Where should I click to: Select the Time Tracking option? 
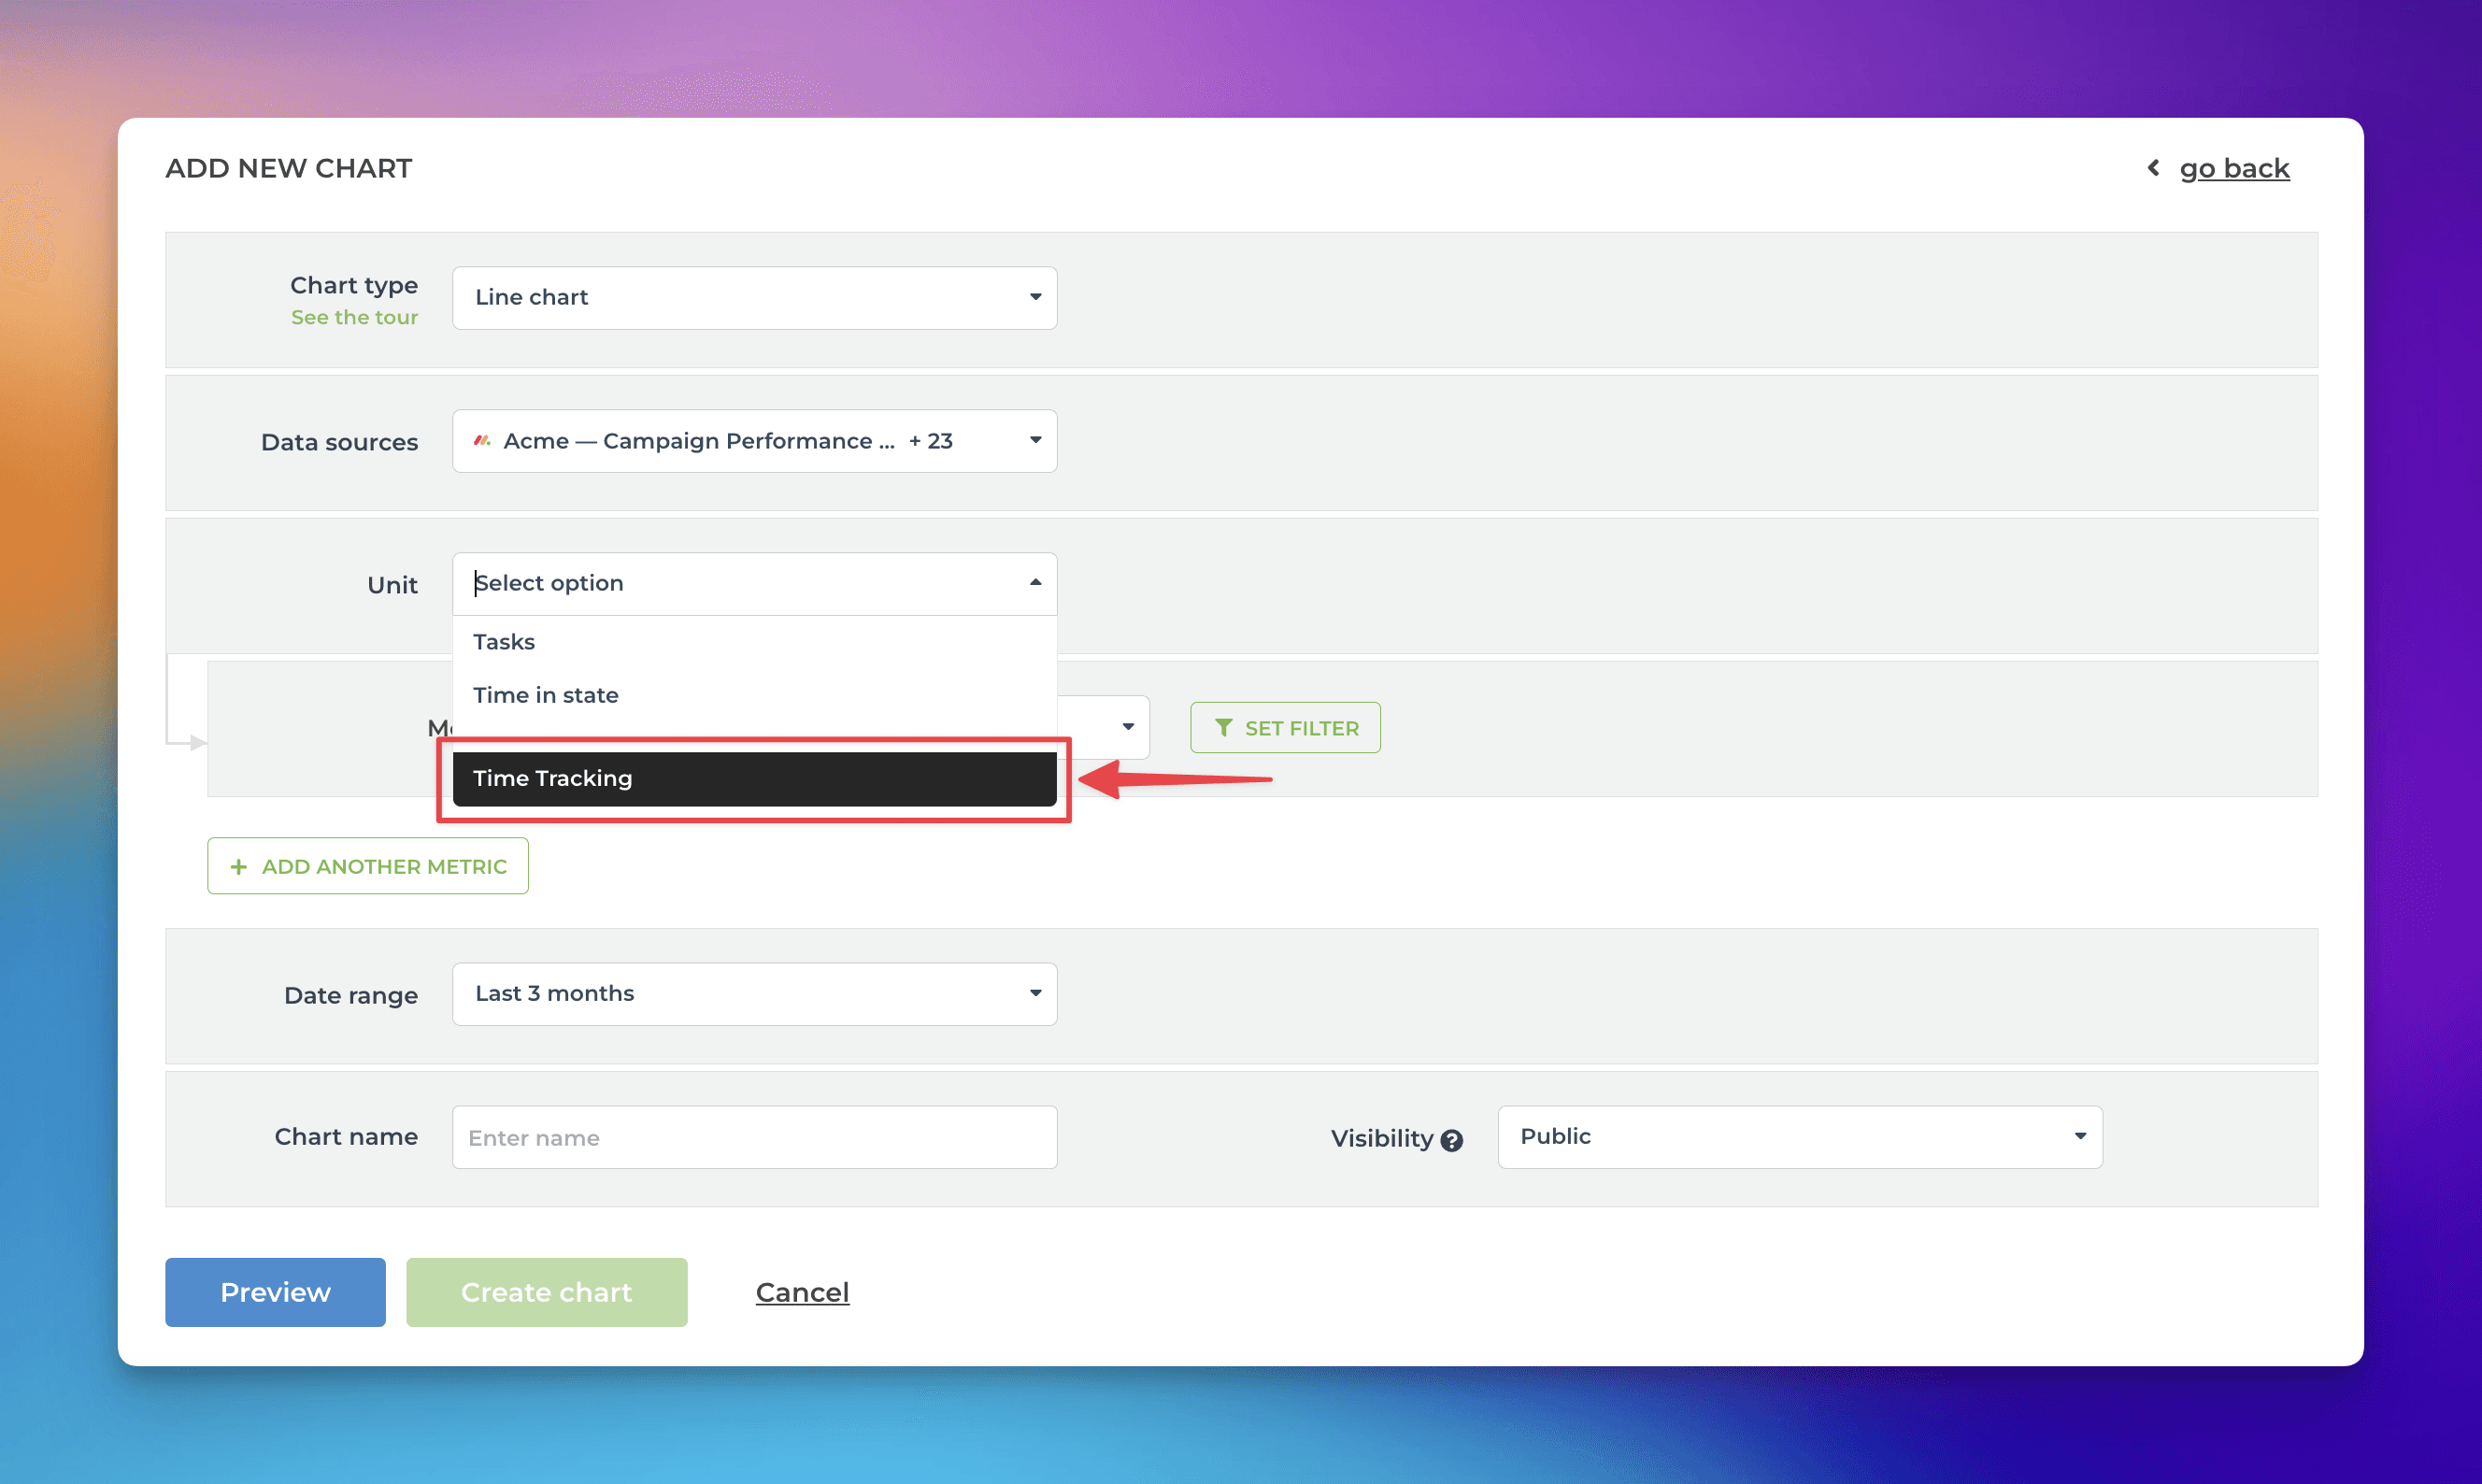click(x=754, y=778)
